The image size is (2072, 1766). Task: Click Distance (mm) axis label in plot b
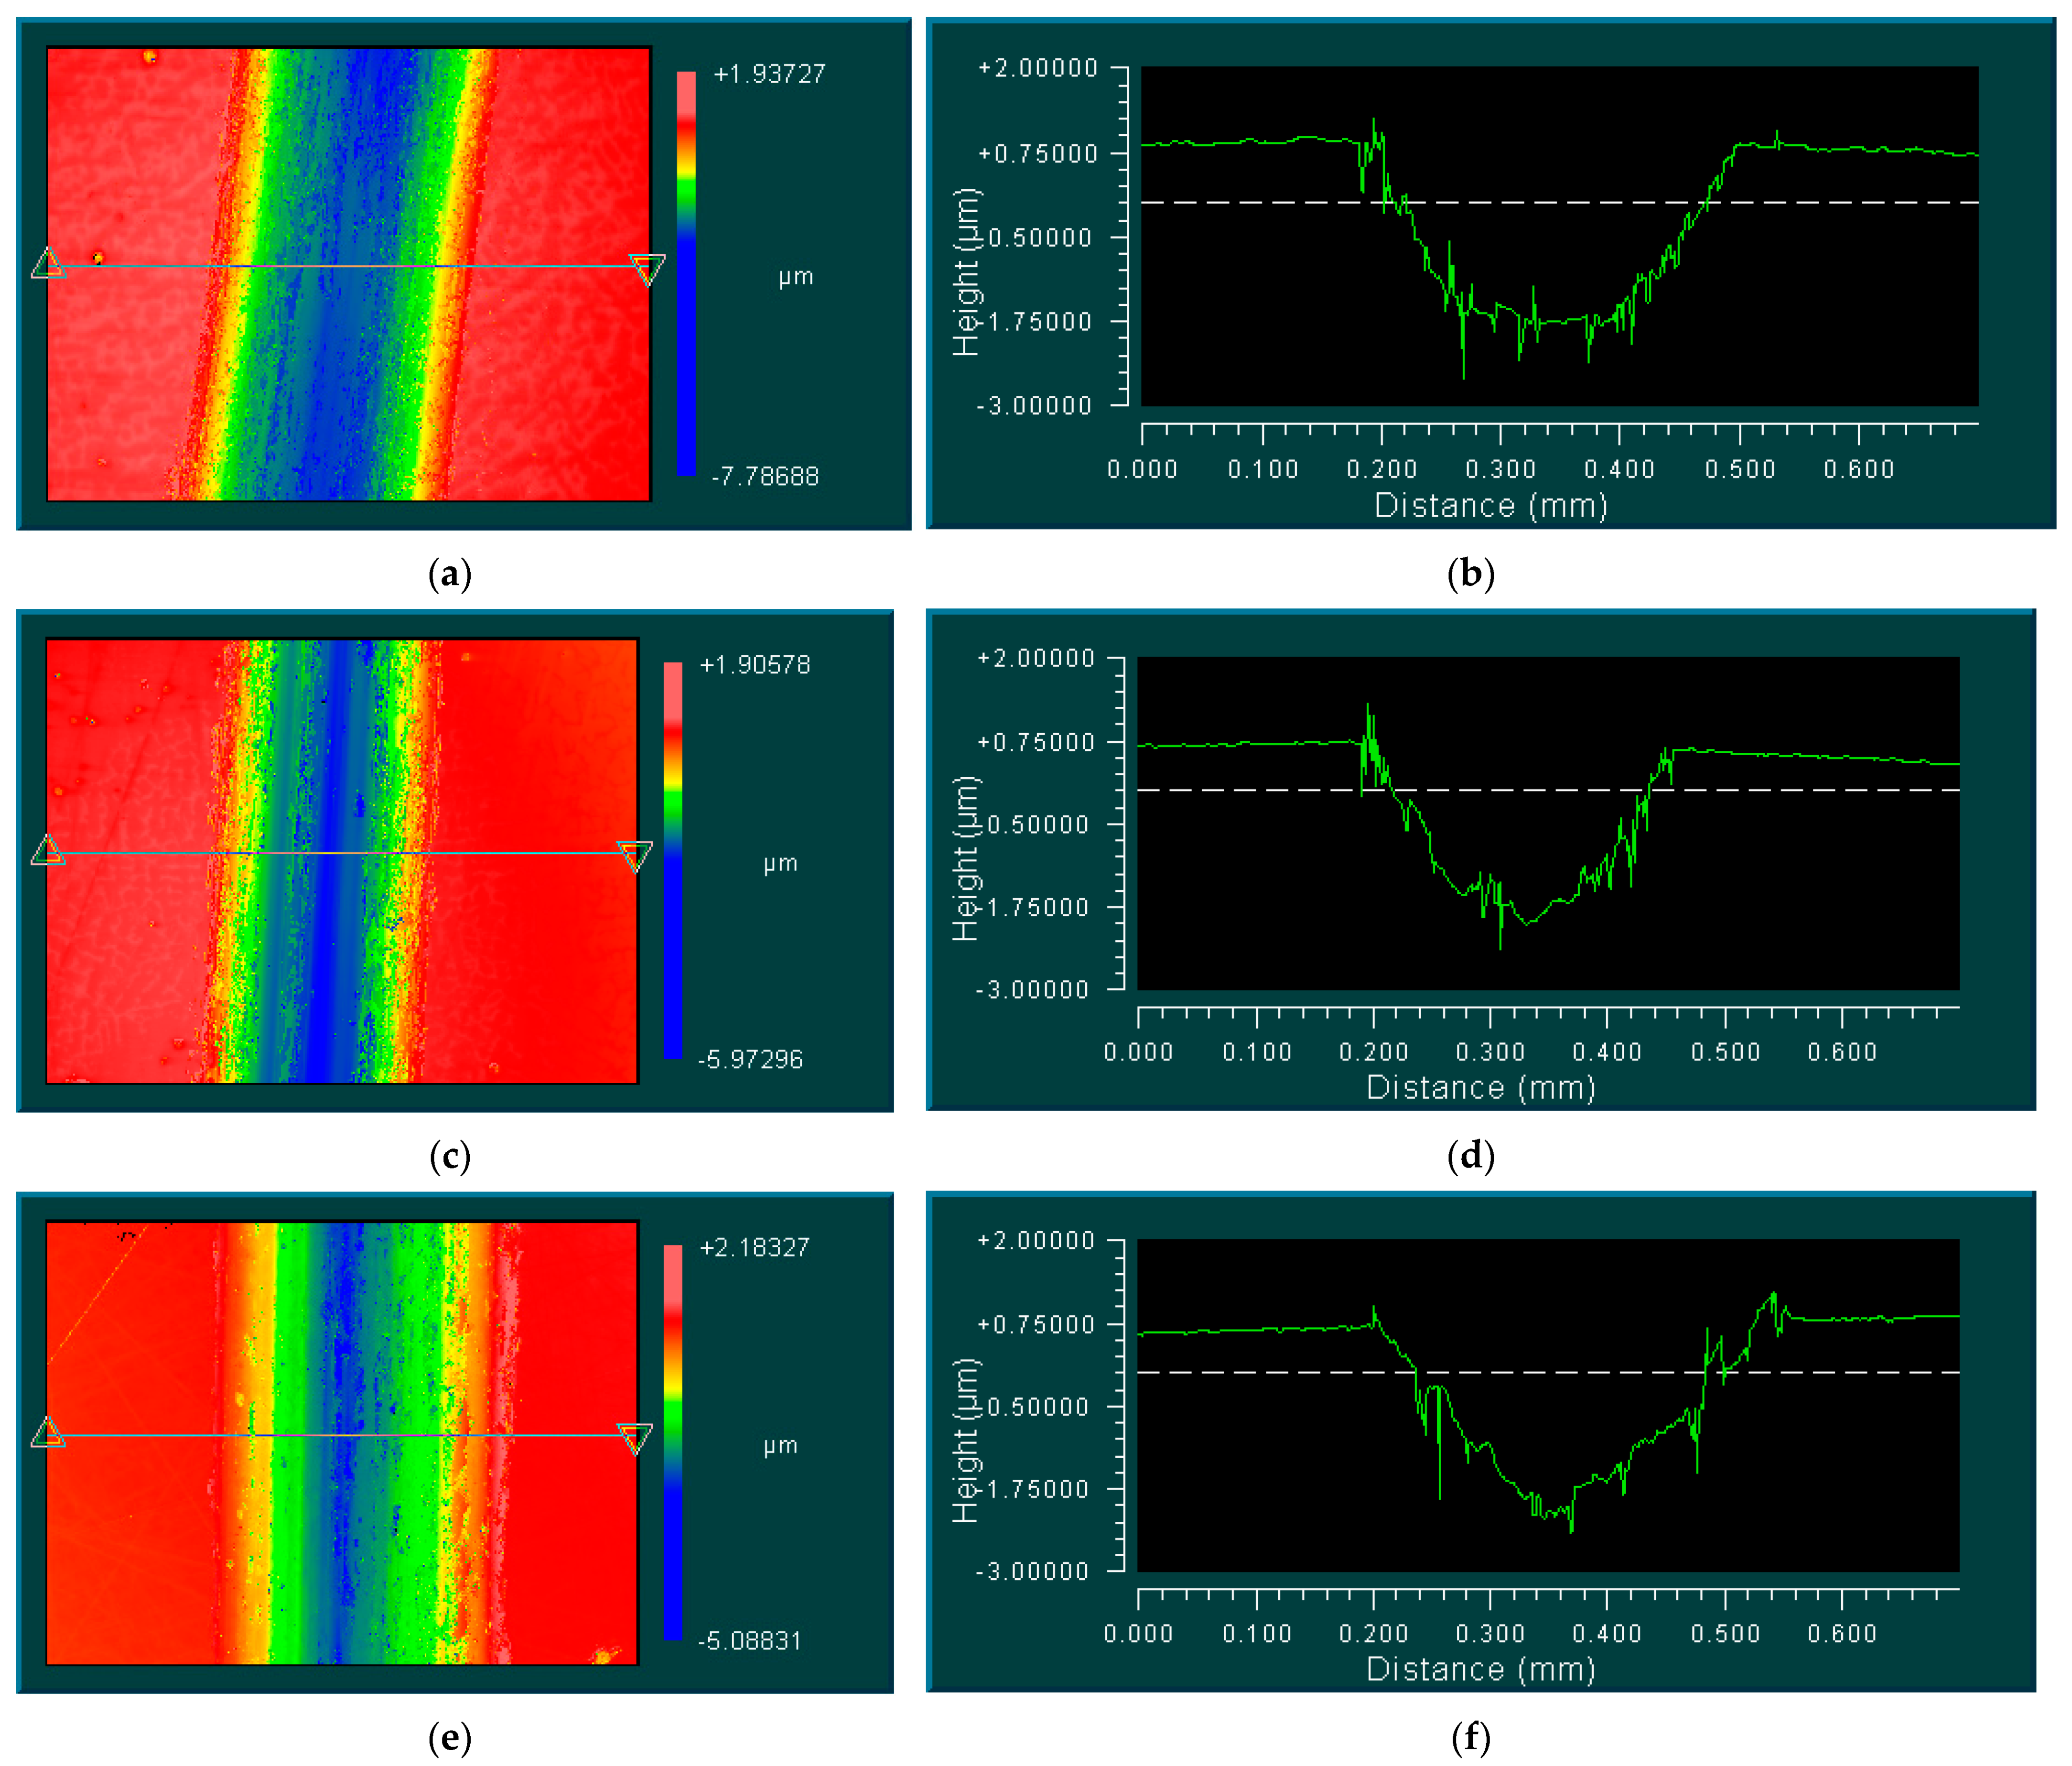(x=1490, y=506)
